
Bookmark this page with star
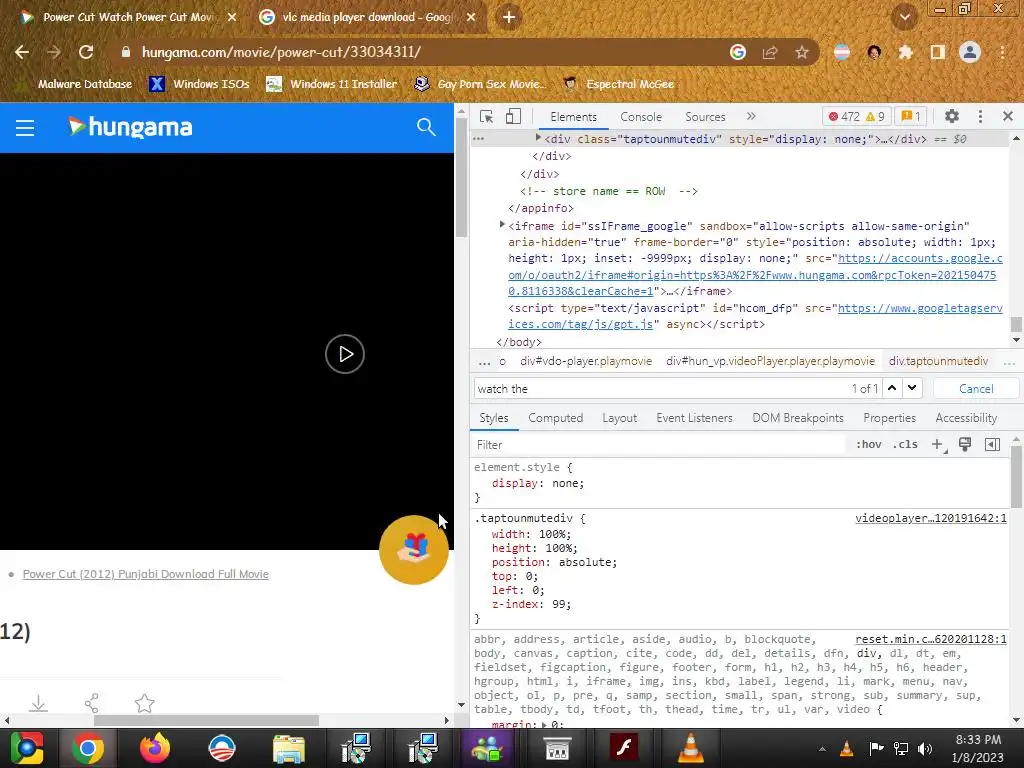click(x=801, y=52)
